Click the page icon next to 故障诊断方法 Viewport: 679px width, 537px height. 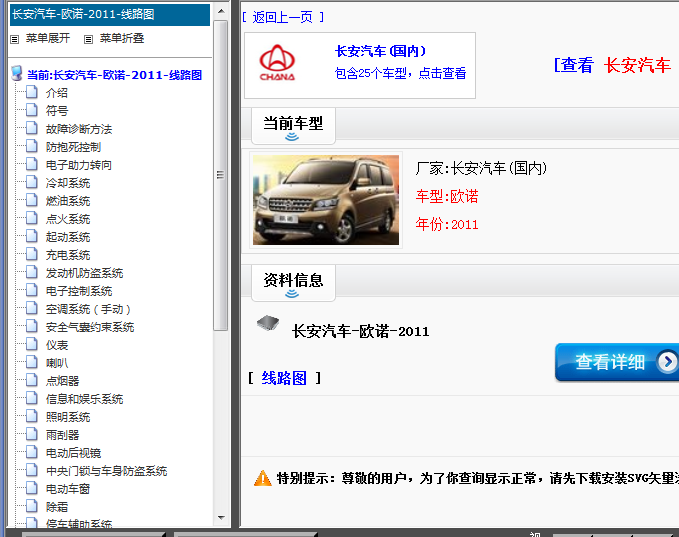pos(32,128)
